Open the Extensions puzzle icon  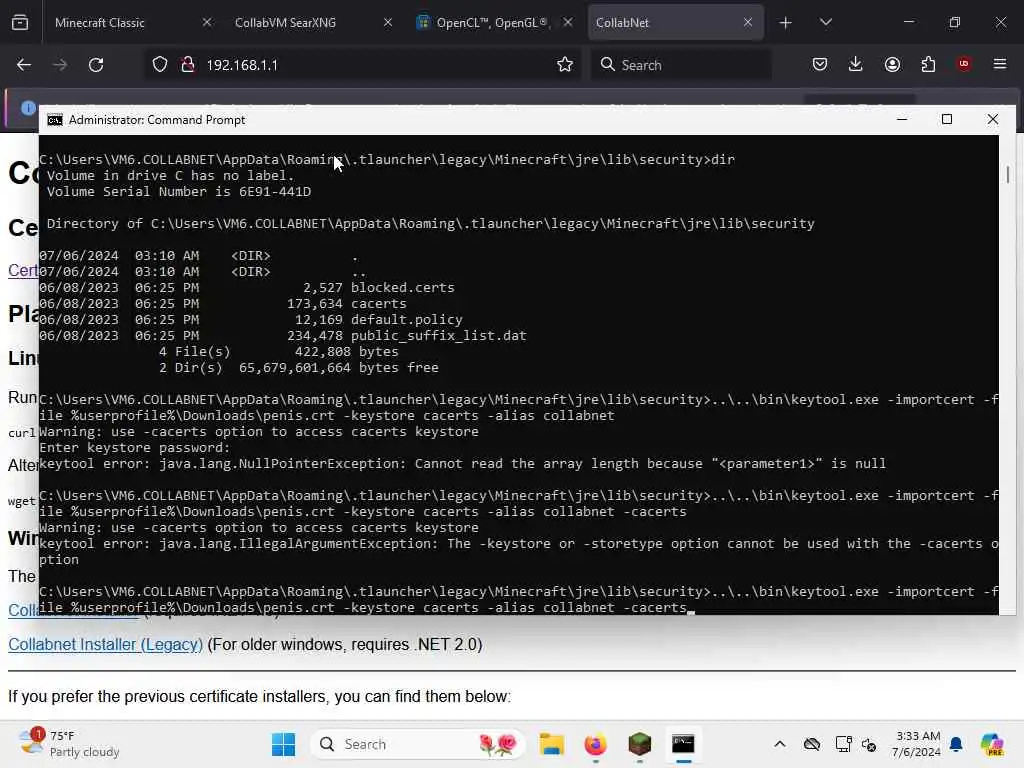pyautogui.click(x=928, y=64)
